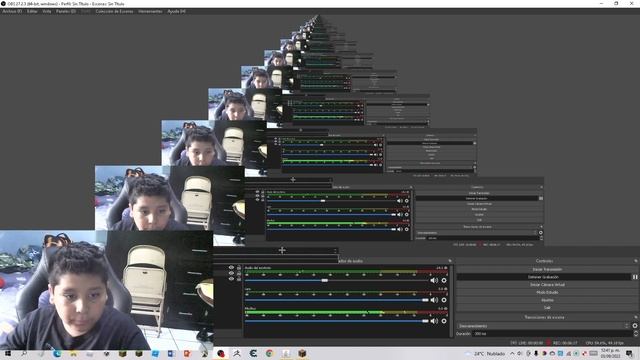Viewport: 640px width, 360px height.
Task: Click the REC timer in status bar
Action: [x=565, y=343]
